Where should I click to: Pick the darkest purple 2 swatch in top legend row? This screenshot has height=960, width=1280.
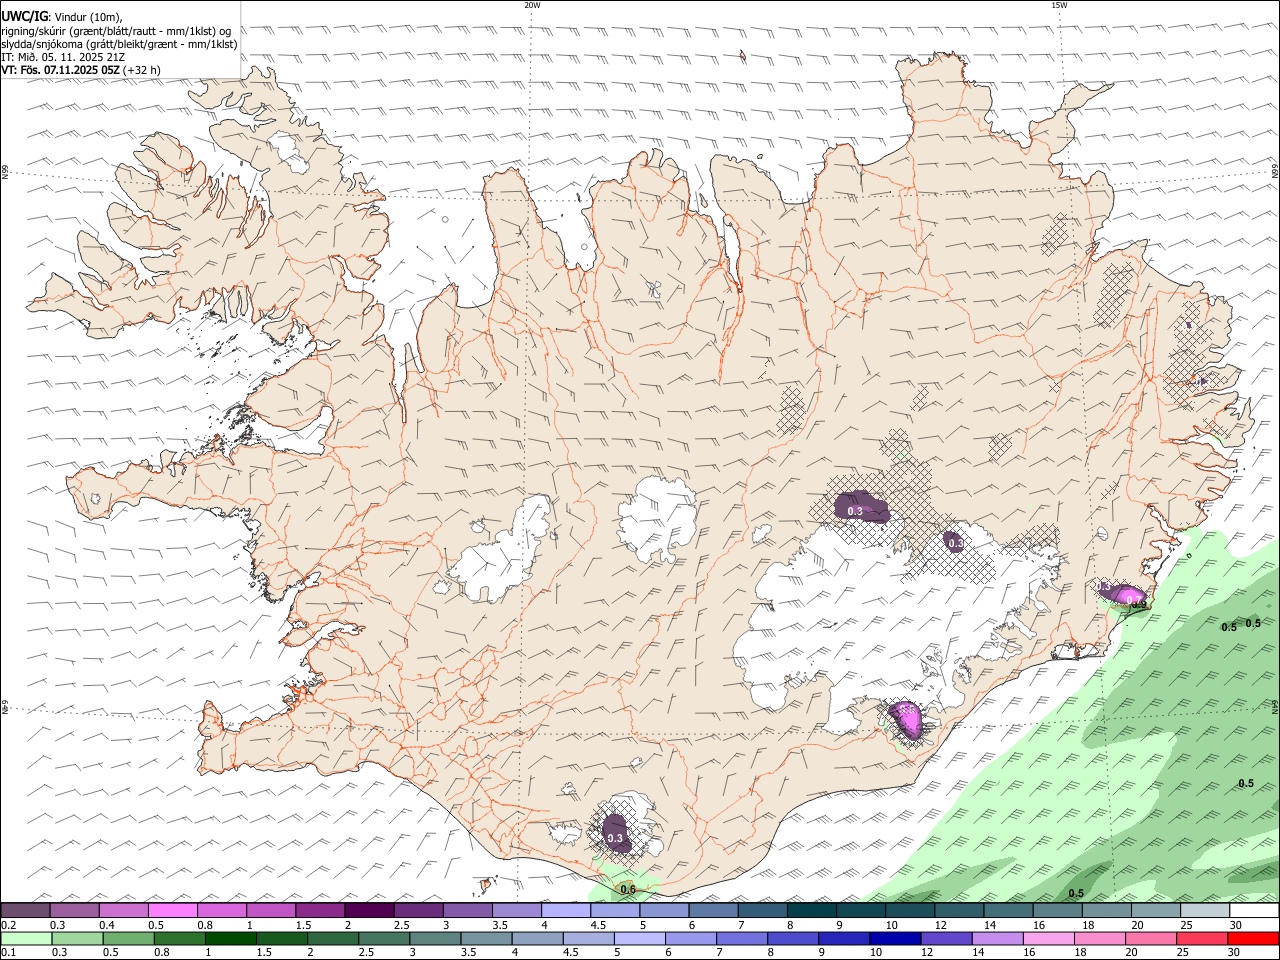369,911
